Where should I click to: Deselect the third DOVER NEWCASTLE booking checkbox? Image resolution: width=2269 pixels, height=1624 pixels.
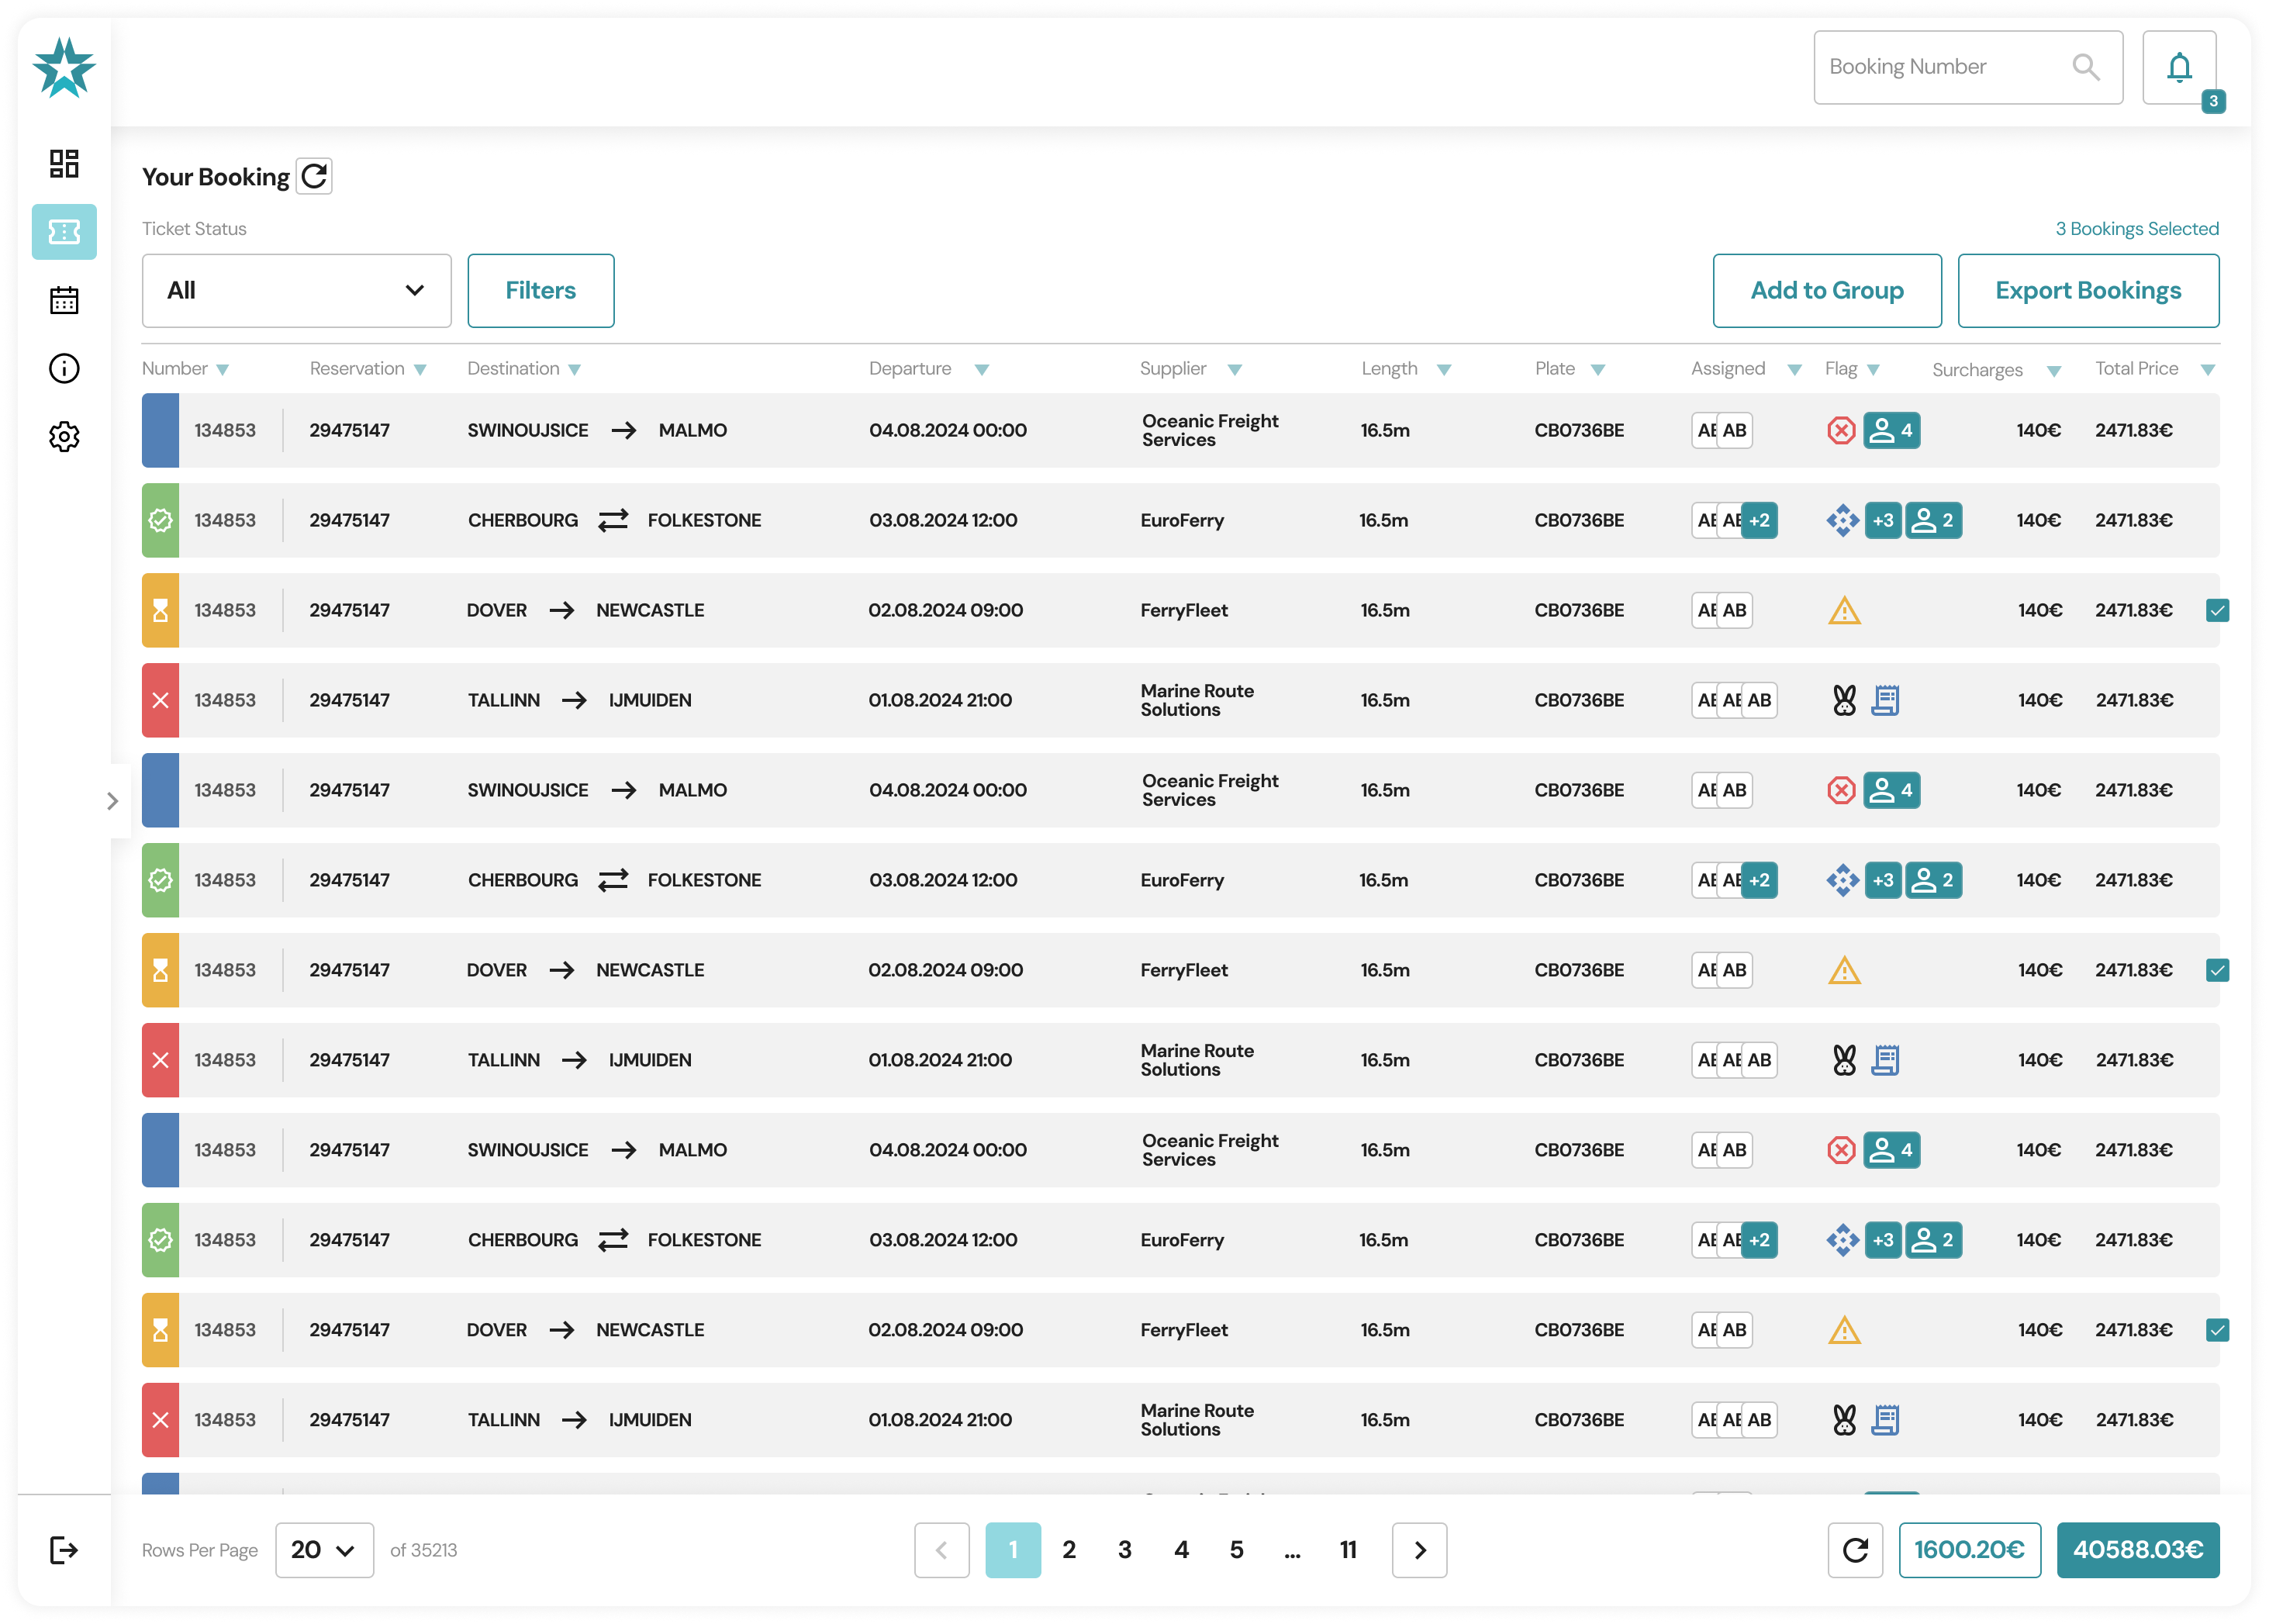pyautogui.click(x=2217, y=1330)
